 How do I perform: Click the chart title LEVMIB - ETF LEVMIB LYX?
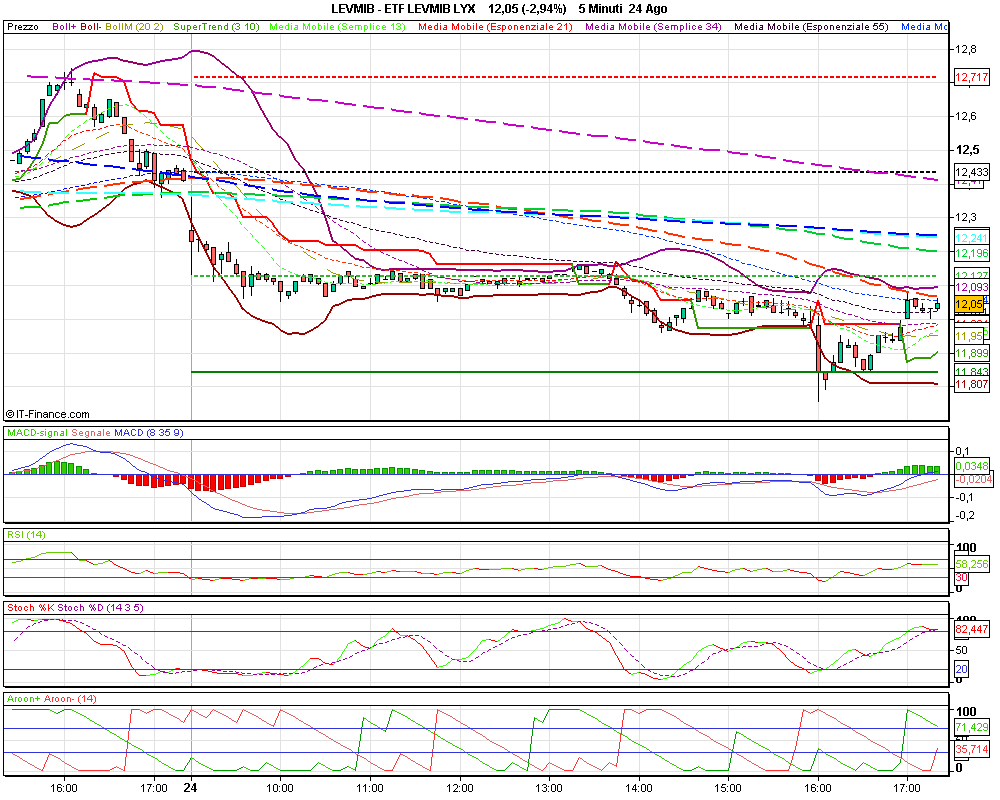403,9
